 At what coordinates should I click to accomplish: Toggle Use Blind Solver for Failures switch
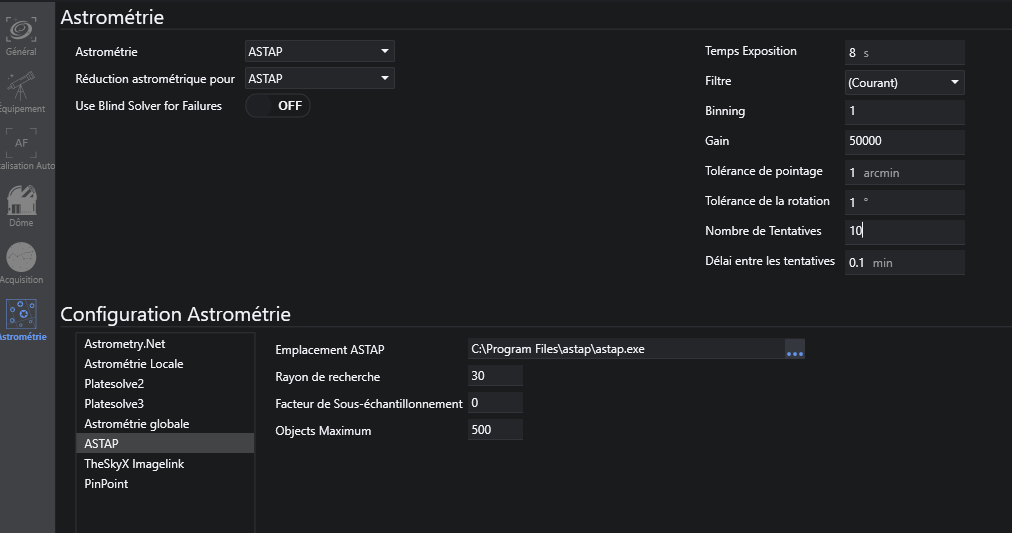click(x=278, y=106)
